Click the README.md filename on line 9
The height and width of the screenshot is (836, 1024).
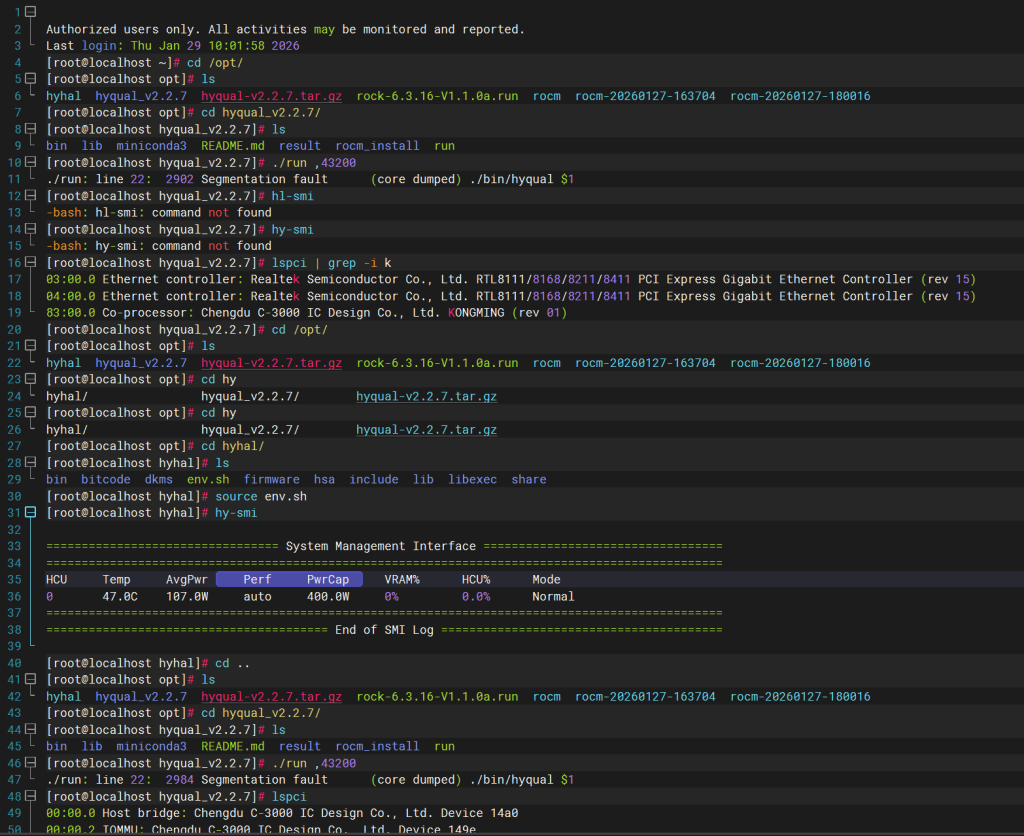(232, 146)
